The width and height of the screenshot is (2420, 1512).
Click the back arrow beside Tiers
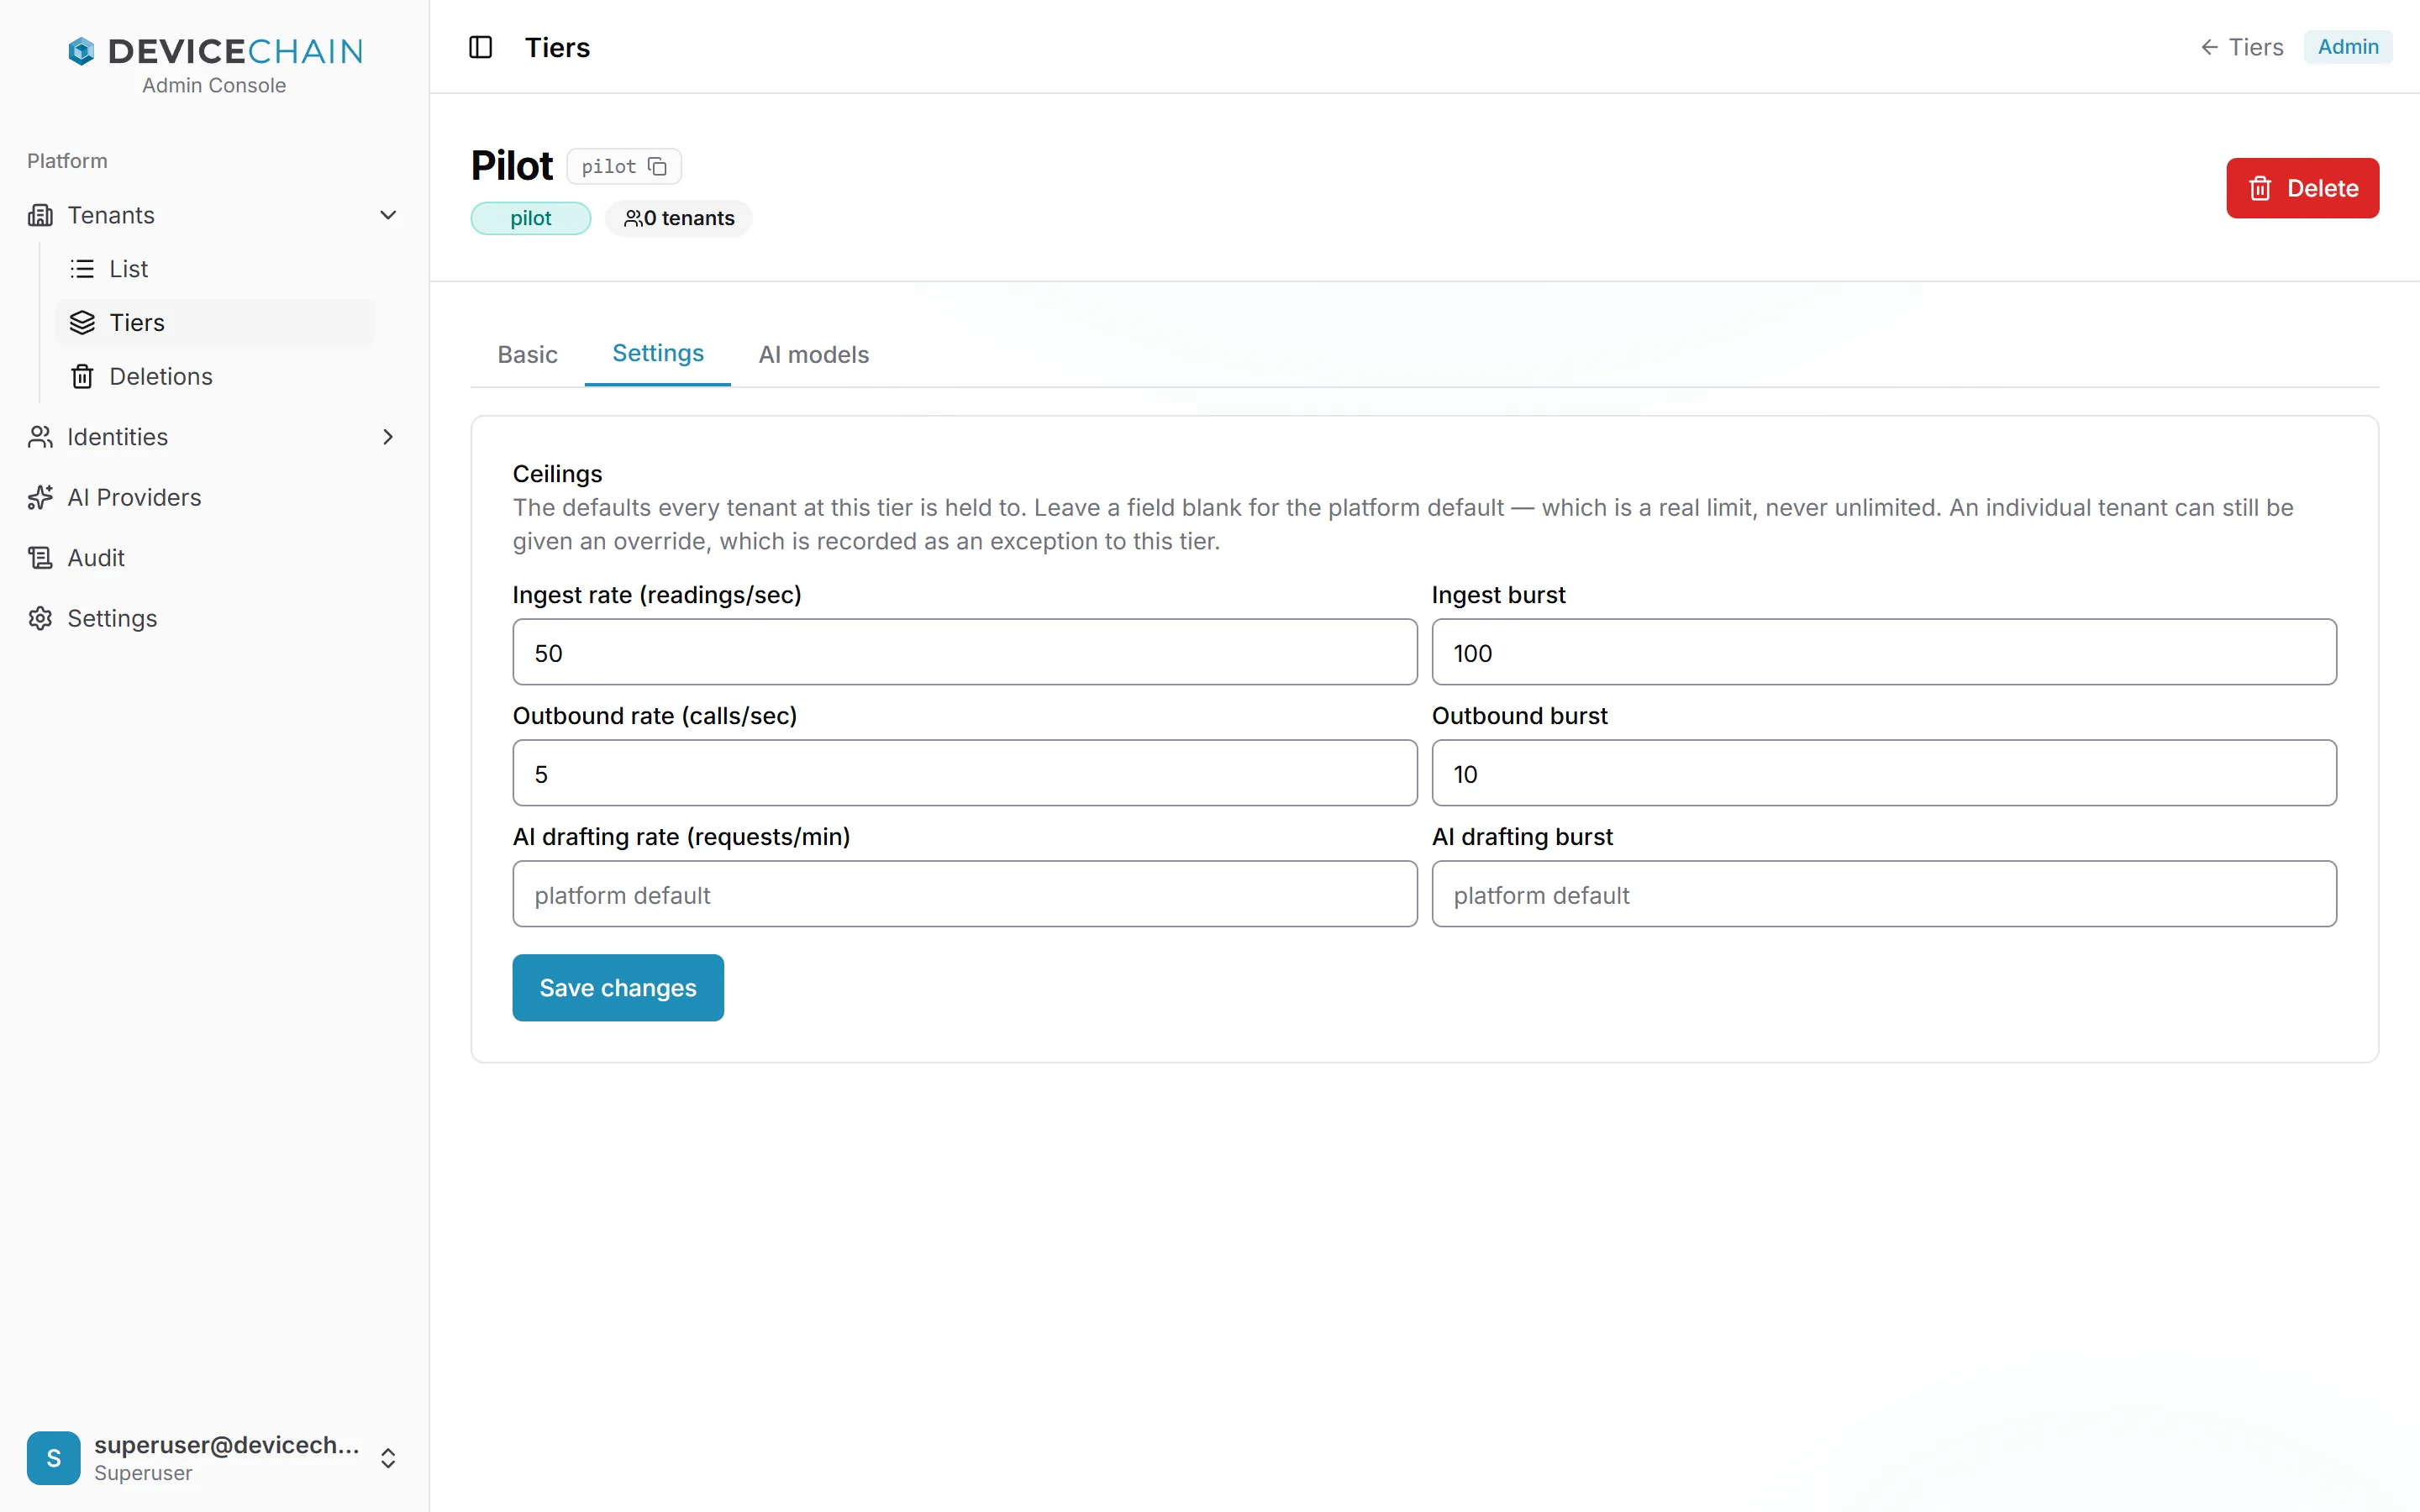pyautogui.click(x=2210, y=47)
